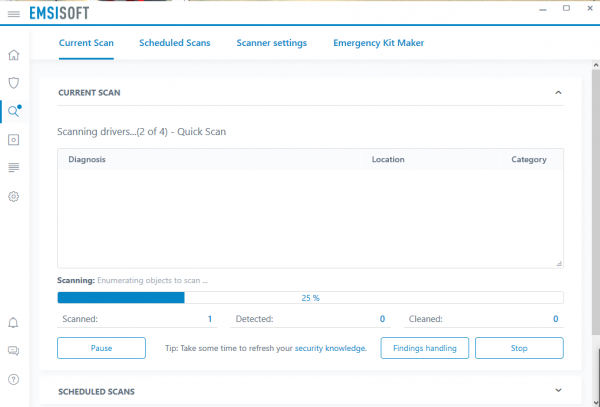Click the Scanned count value 1
600x407 pixels.
(210, 319)
